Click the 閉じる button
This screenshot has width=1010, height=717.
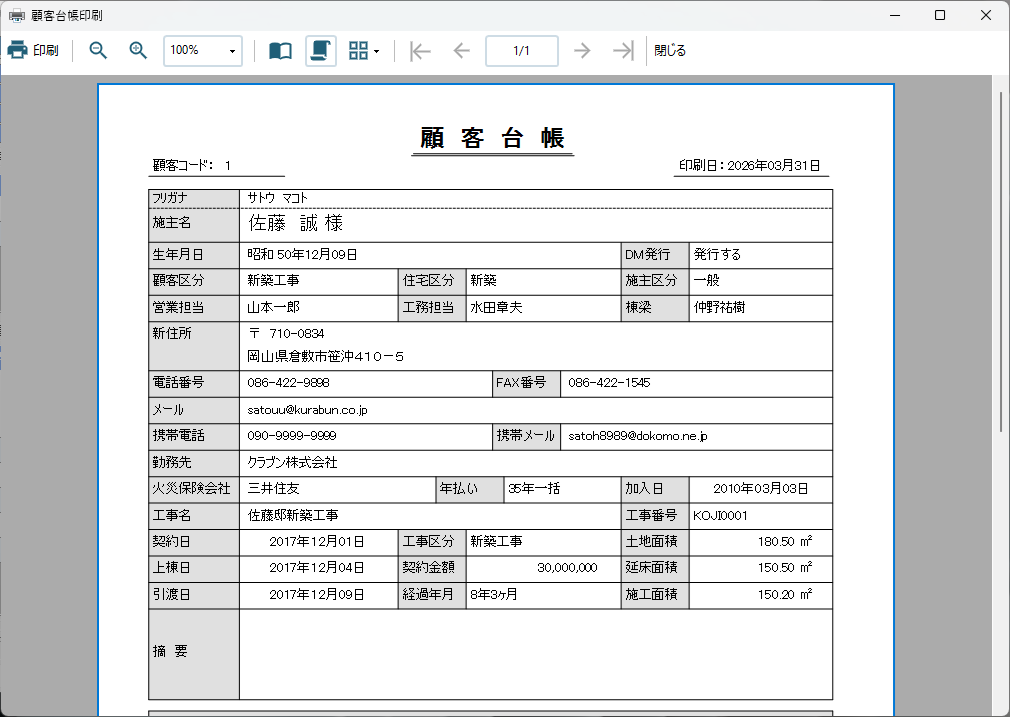coord(670,50)
